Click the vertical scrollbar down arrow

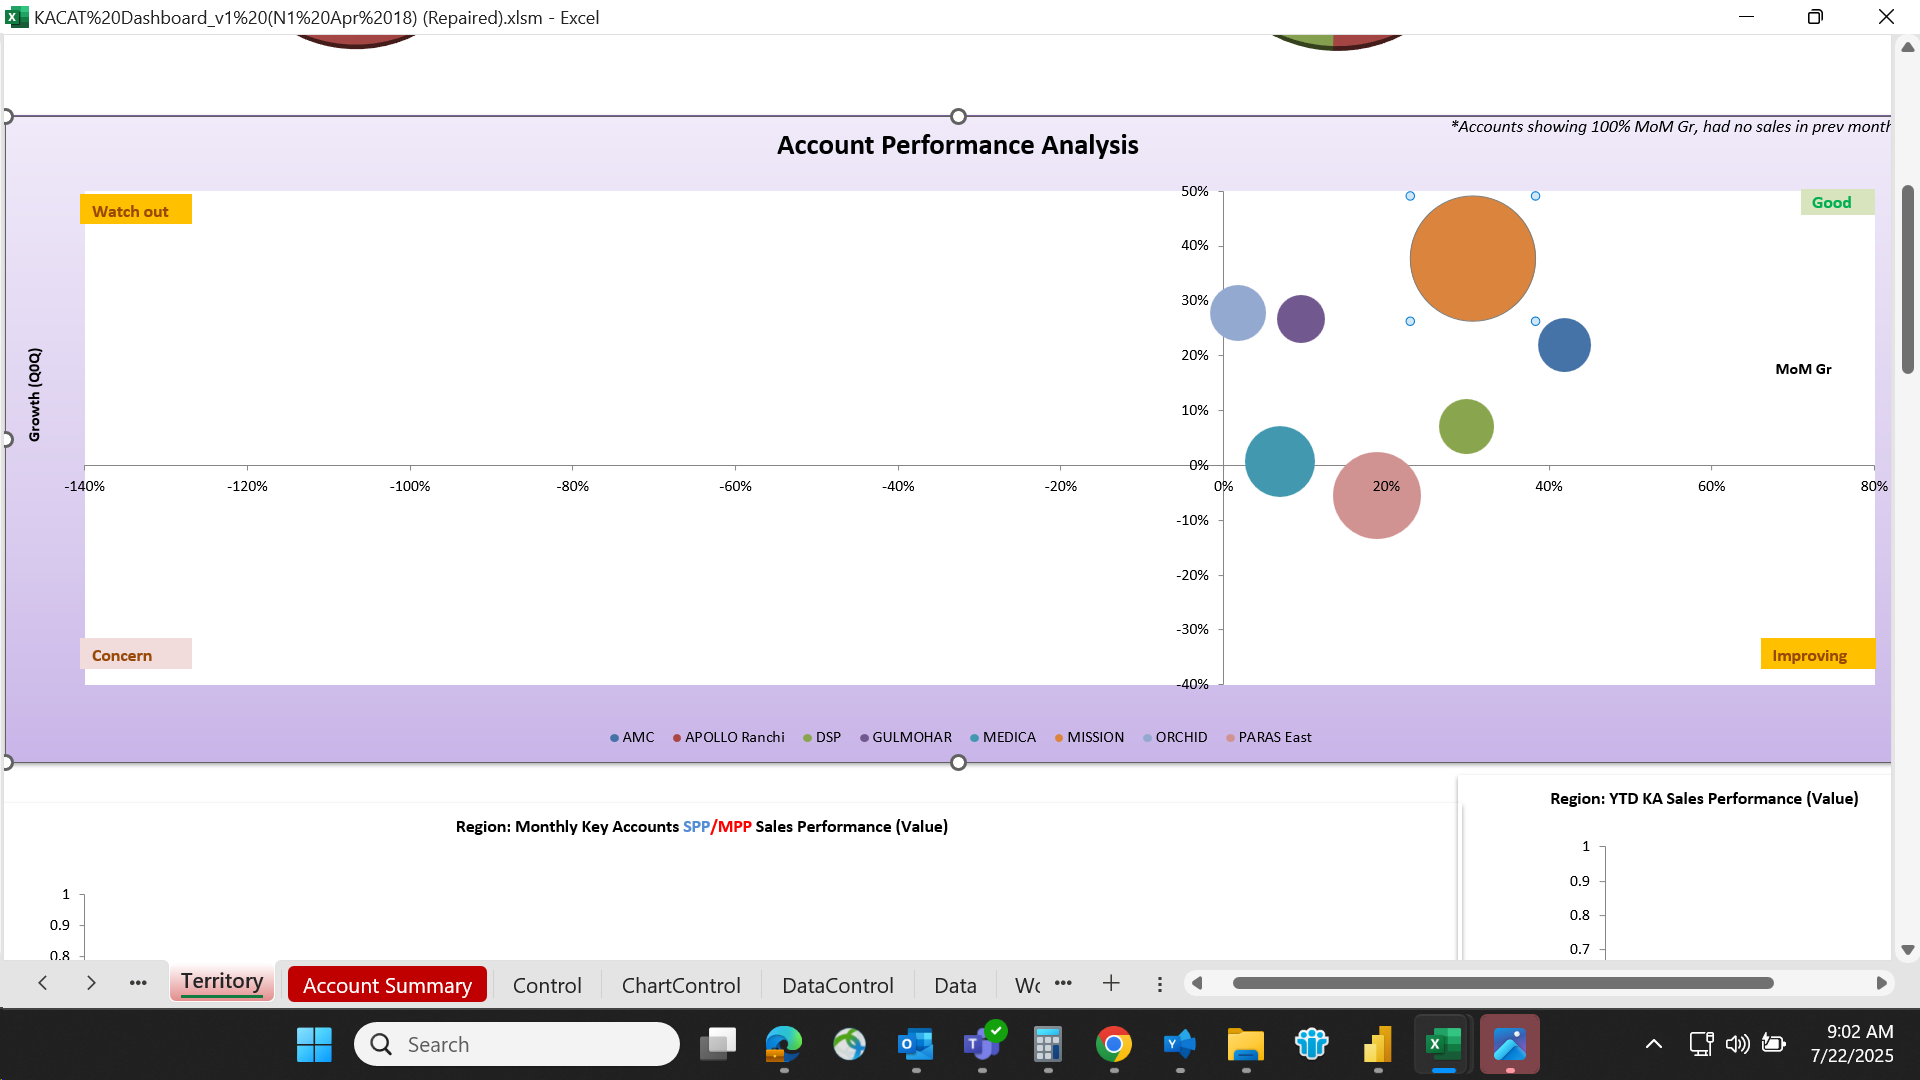pyautogui.click(x=1908, y=950)
